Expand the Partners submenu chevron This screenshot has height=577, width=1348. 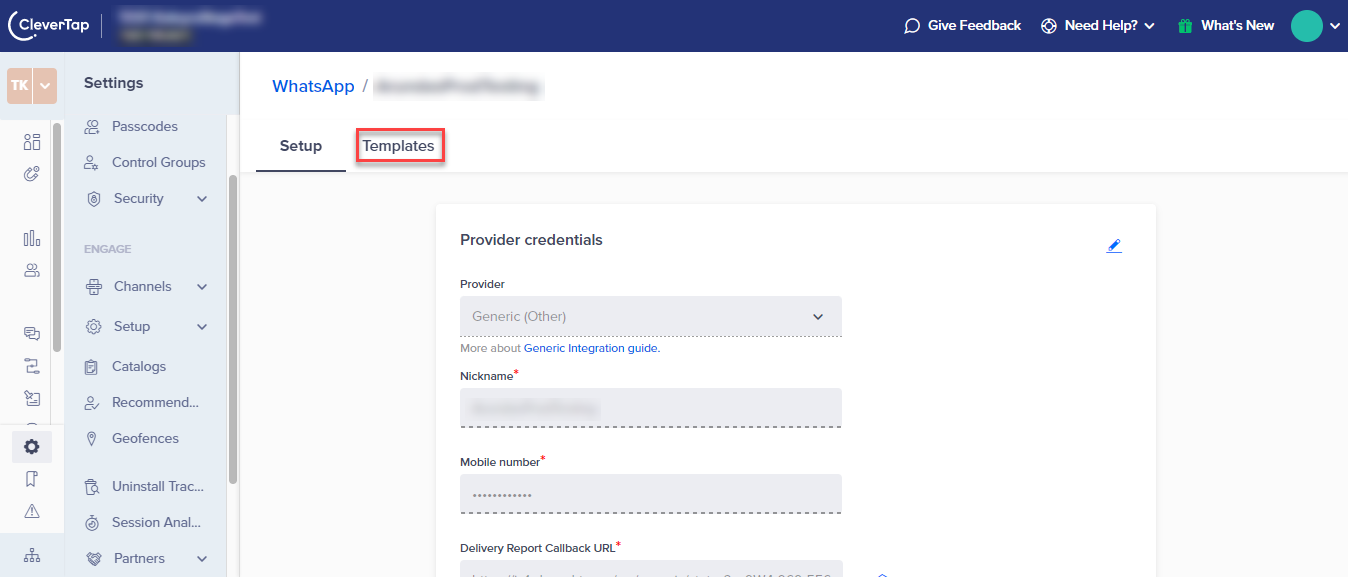pos(202,559)
